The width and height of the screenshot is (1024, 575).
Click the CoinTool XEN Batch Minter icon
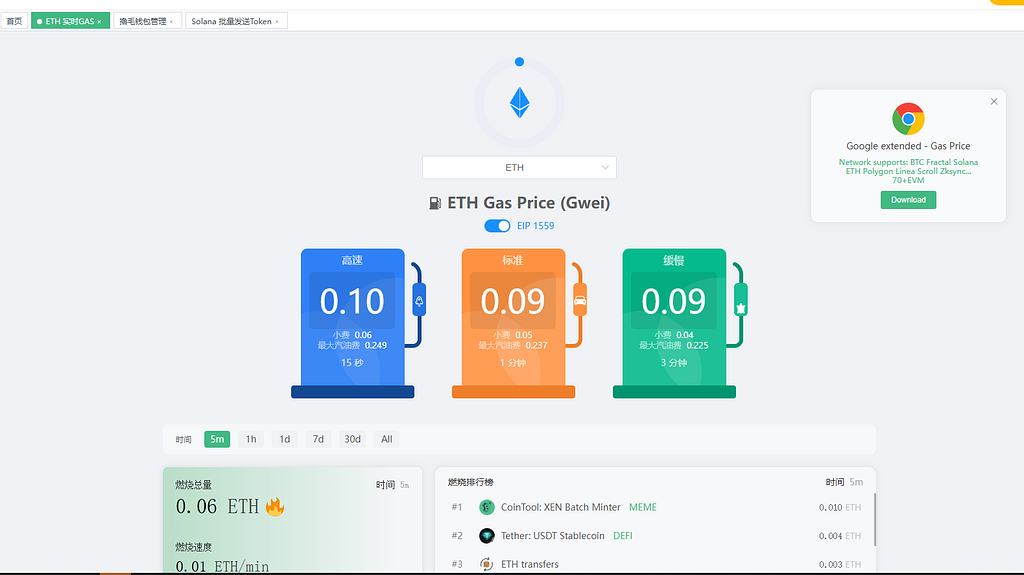pos(487,507)
